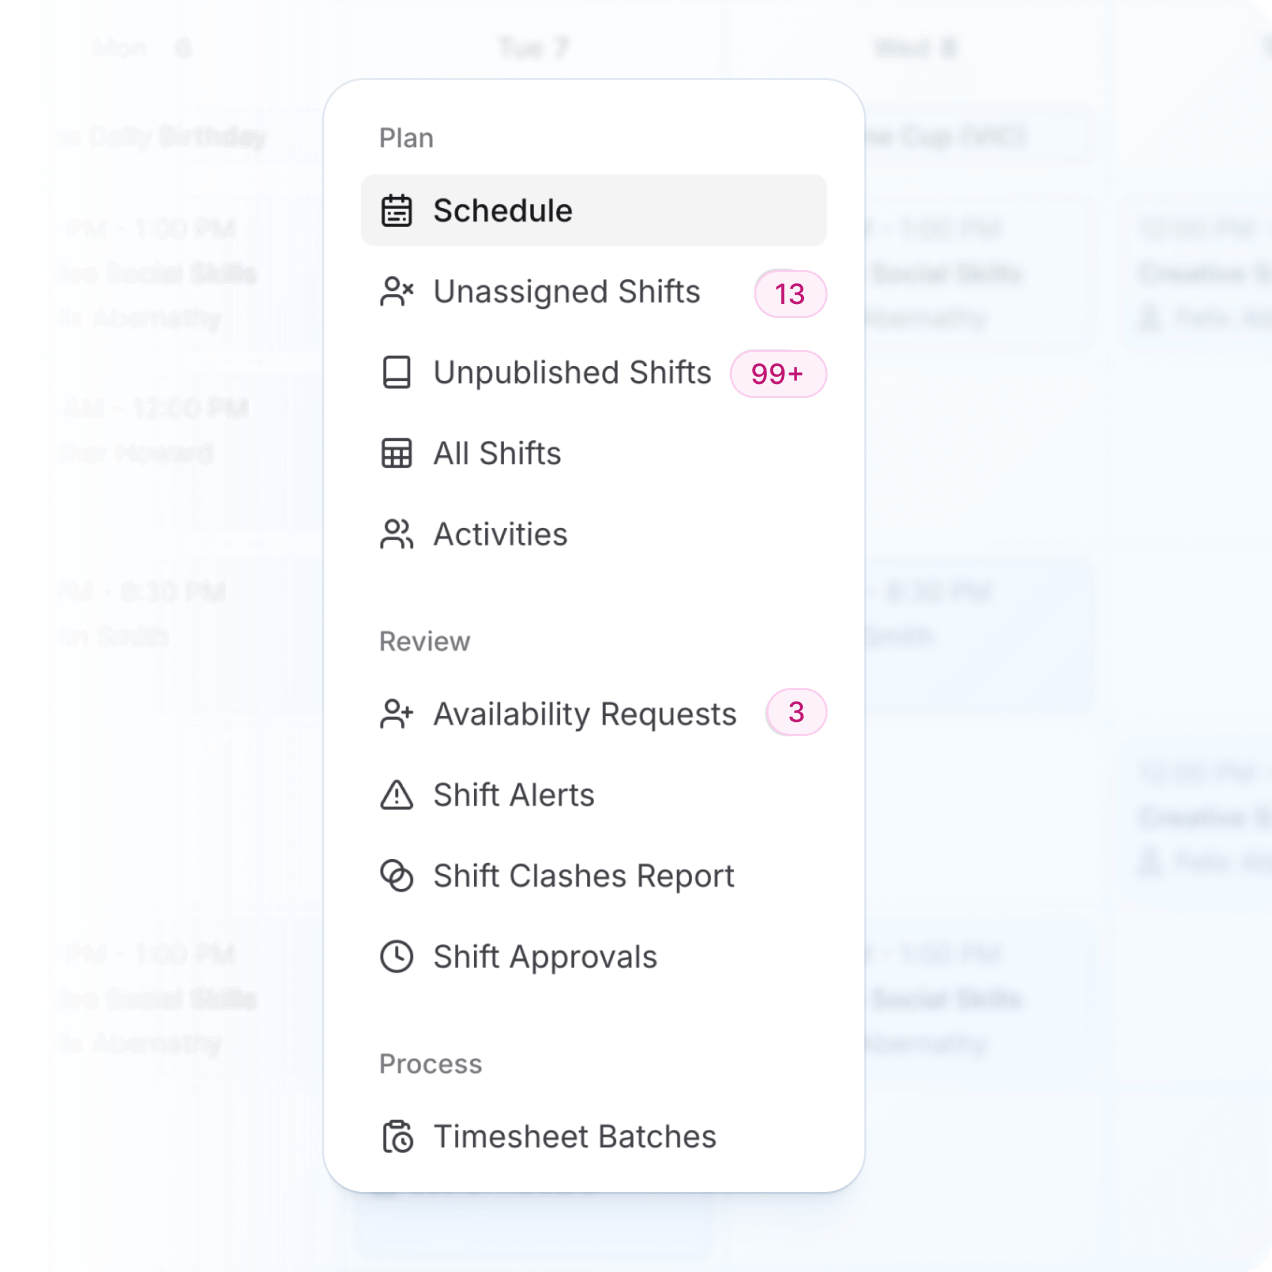Open Shift Approvals
This screenshot has width=1272, height=1272.
point(544,957)
